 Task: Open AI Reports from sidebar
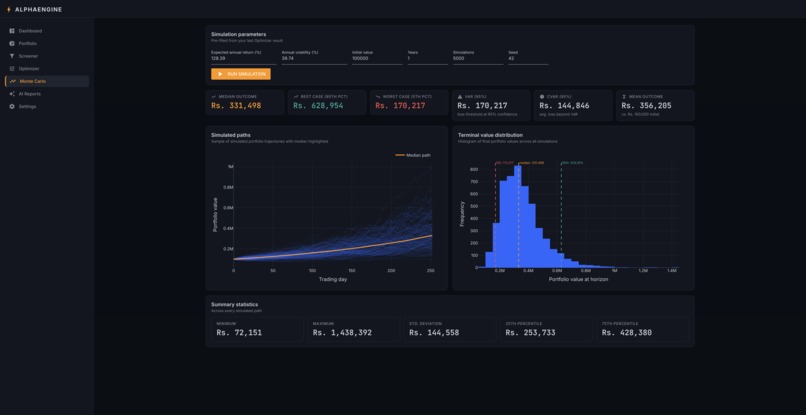47,94
